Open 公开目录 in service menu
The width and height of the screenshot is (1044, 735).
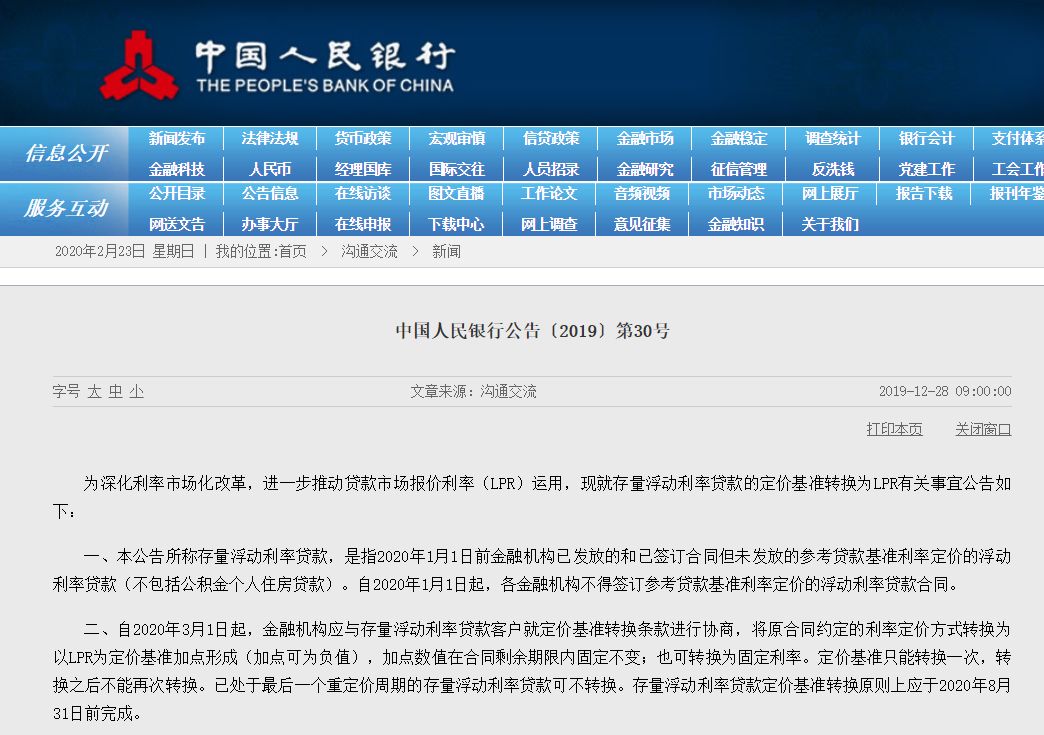pos(176,194)
